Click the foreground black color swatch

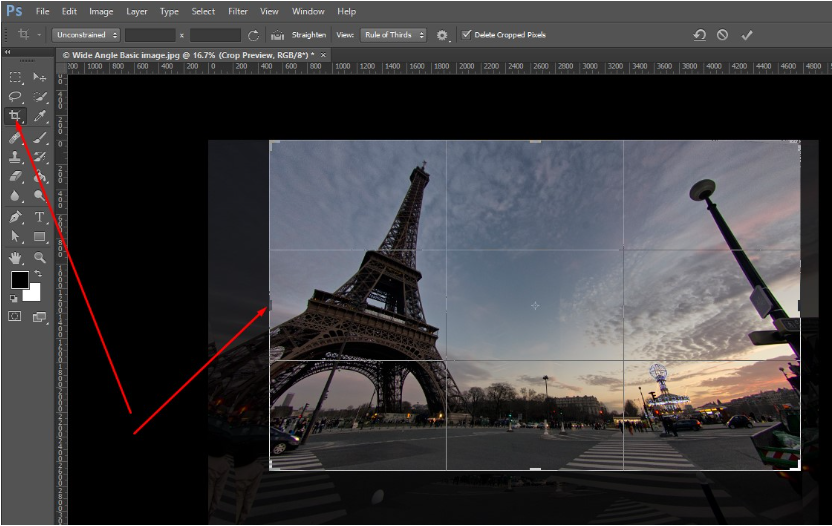(20, 280)
